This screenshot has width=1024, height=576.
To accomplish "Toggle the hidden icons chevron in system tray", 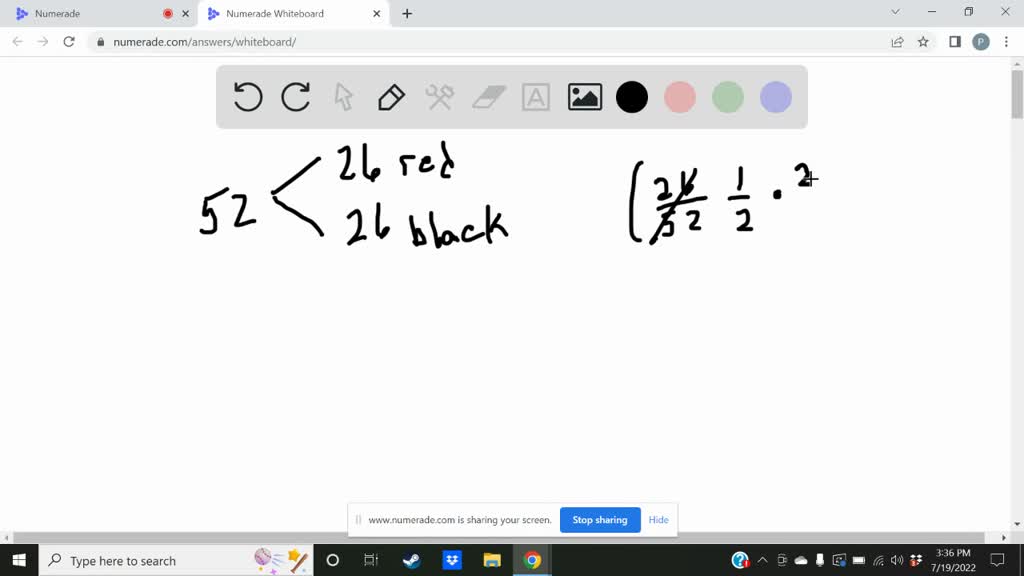I will (762, 560).
